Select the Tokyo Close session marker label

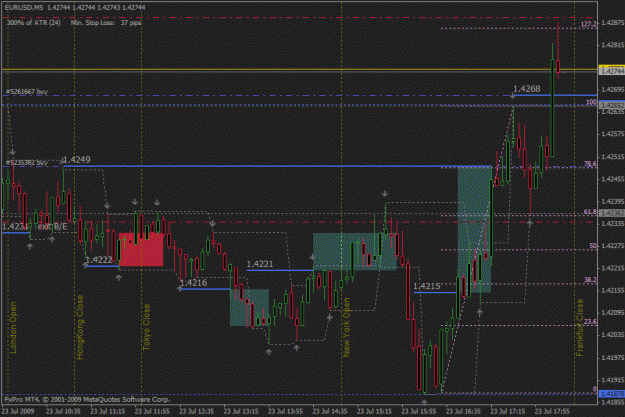[147, 327]
